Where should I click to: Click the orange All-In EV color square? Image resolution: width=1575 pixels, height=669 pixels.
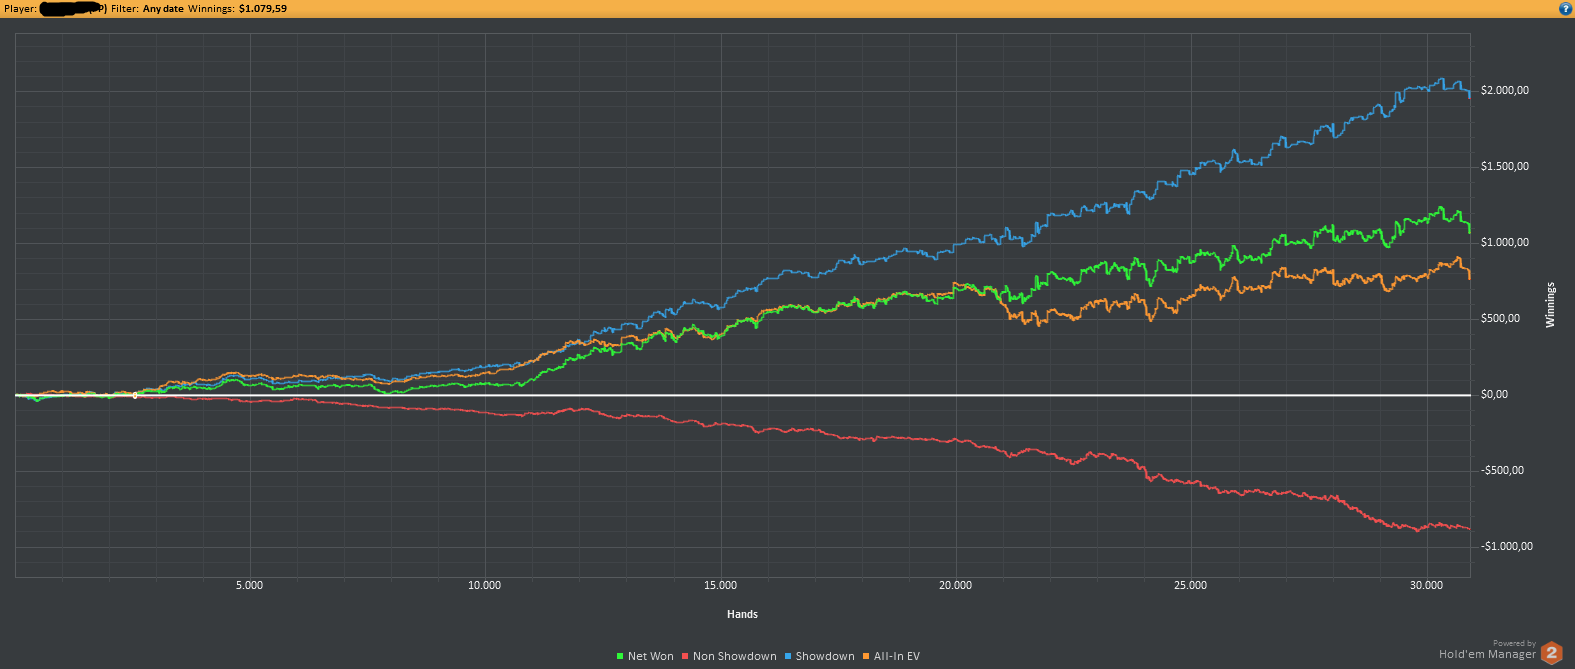[x=867, y=657]
